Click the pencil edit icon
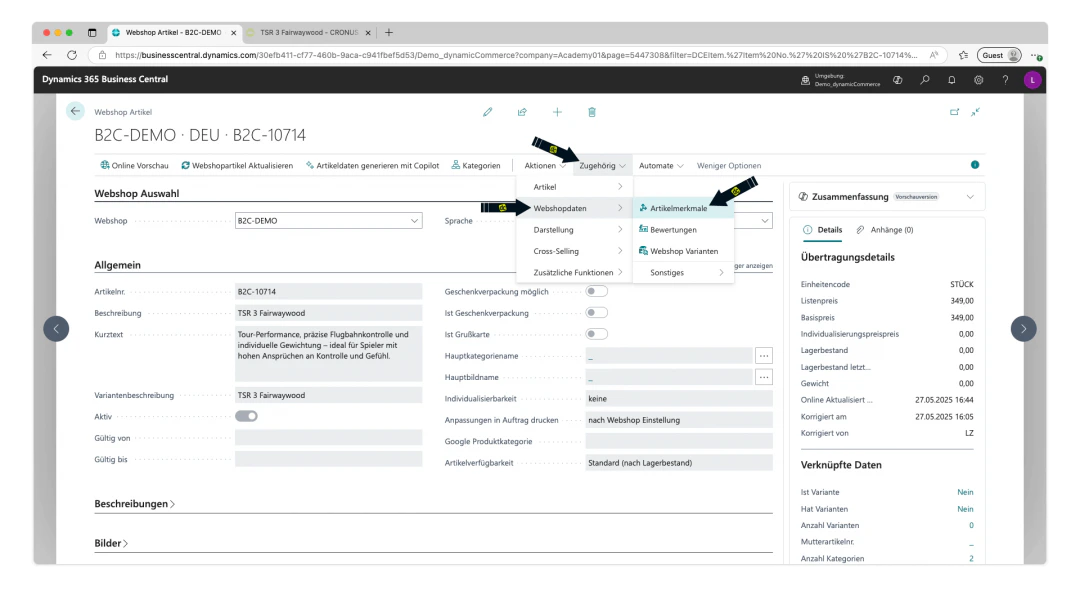Viewport: 1080px width, 608px height. click(488, 112)
